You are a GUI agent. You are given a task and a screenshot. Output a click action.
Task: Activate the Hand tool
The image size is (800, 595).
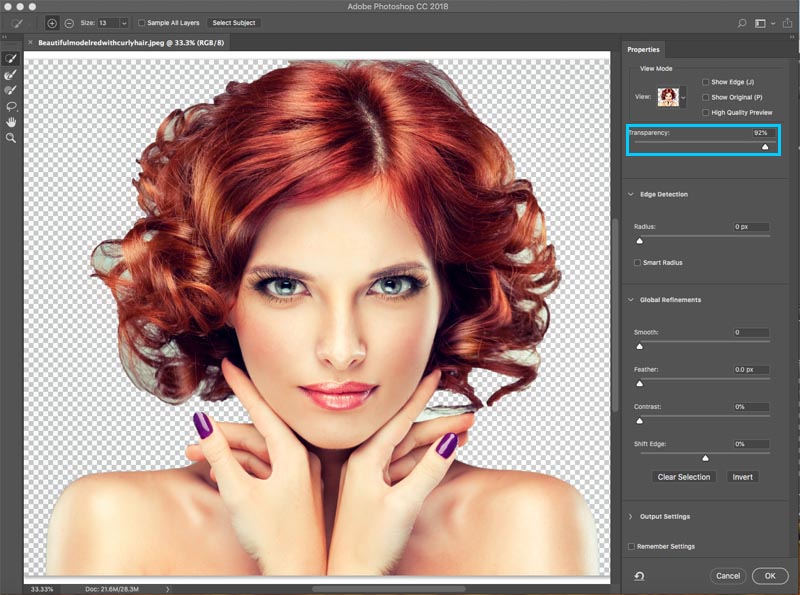click(11, 121)
